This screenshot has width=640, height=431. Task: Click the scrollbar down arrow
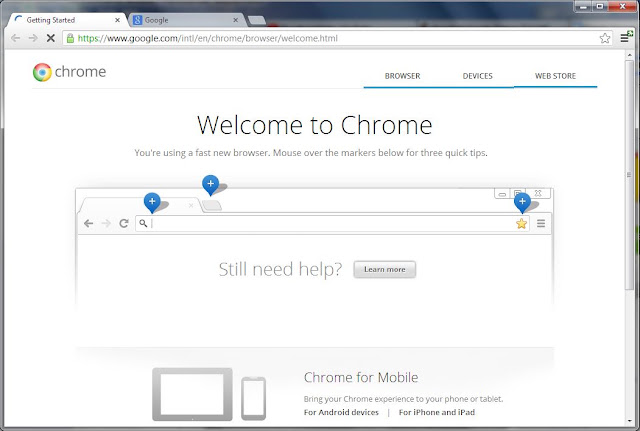point(629,421)
